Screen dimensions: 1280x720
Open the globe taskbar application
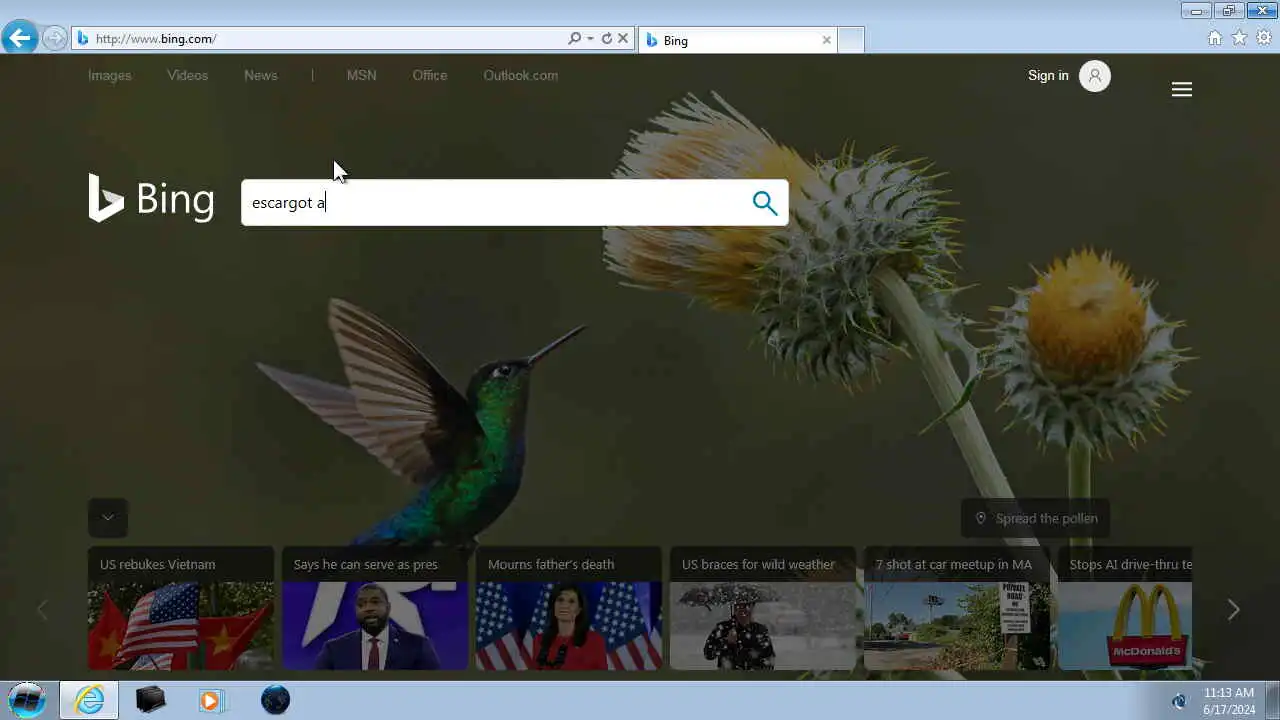(x=275, y=700)
